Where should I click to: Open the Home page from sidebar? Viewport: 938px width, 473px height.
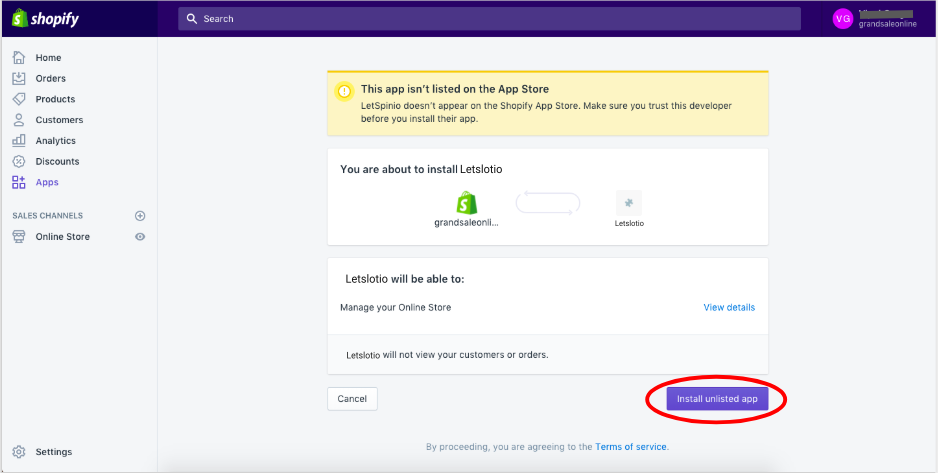[x=48, y=58]
